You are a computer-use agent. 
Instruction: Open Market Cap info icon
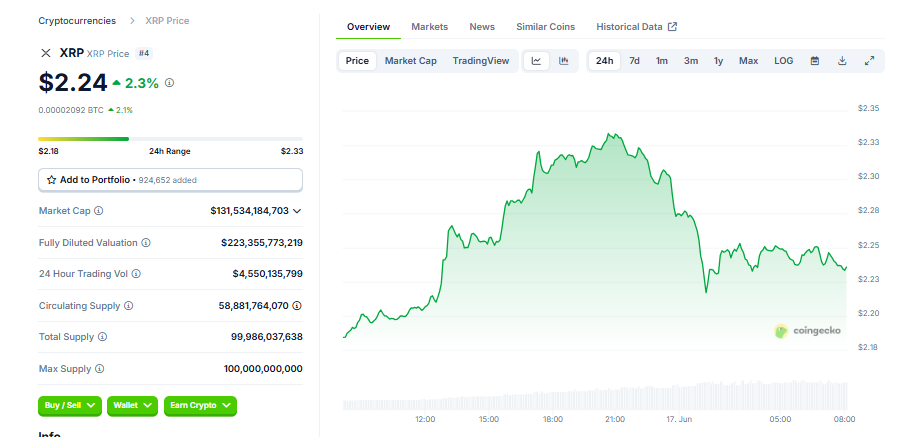coord(99,211)
